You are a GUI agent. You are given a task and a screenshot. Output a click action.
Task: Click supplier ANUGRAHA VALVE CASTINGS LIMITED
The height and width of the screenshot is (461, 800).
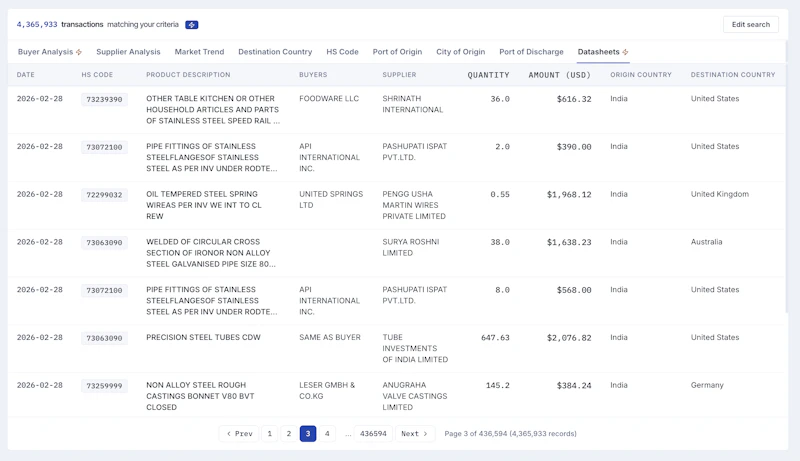tap(415, 396)
